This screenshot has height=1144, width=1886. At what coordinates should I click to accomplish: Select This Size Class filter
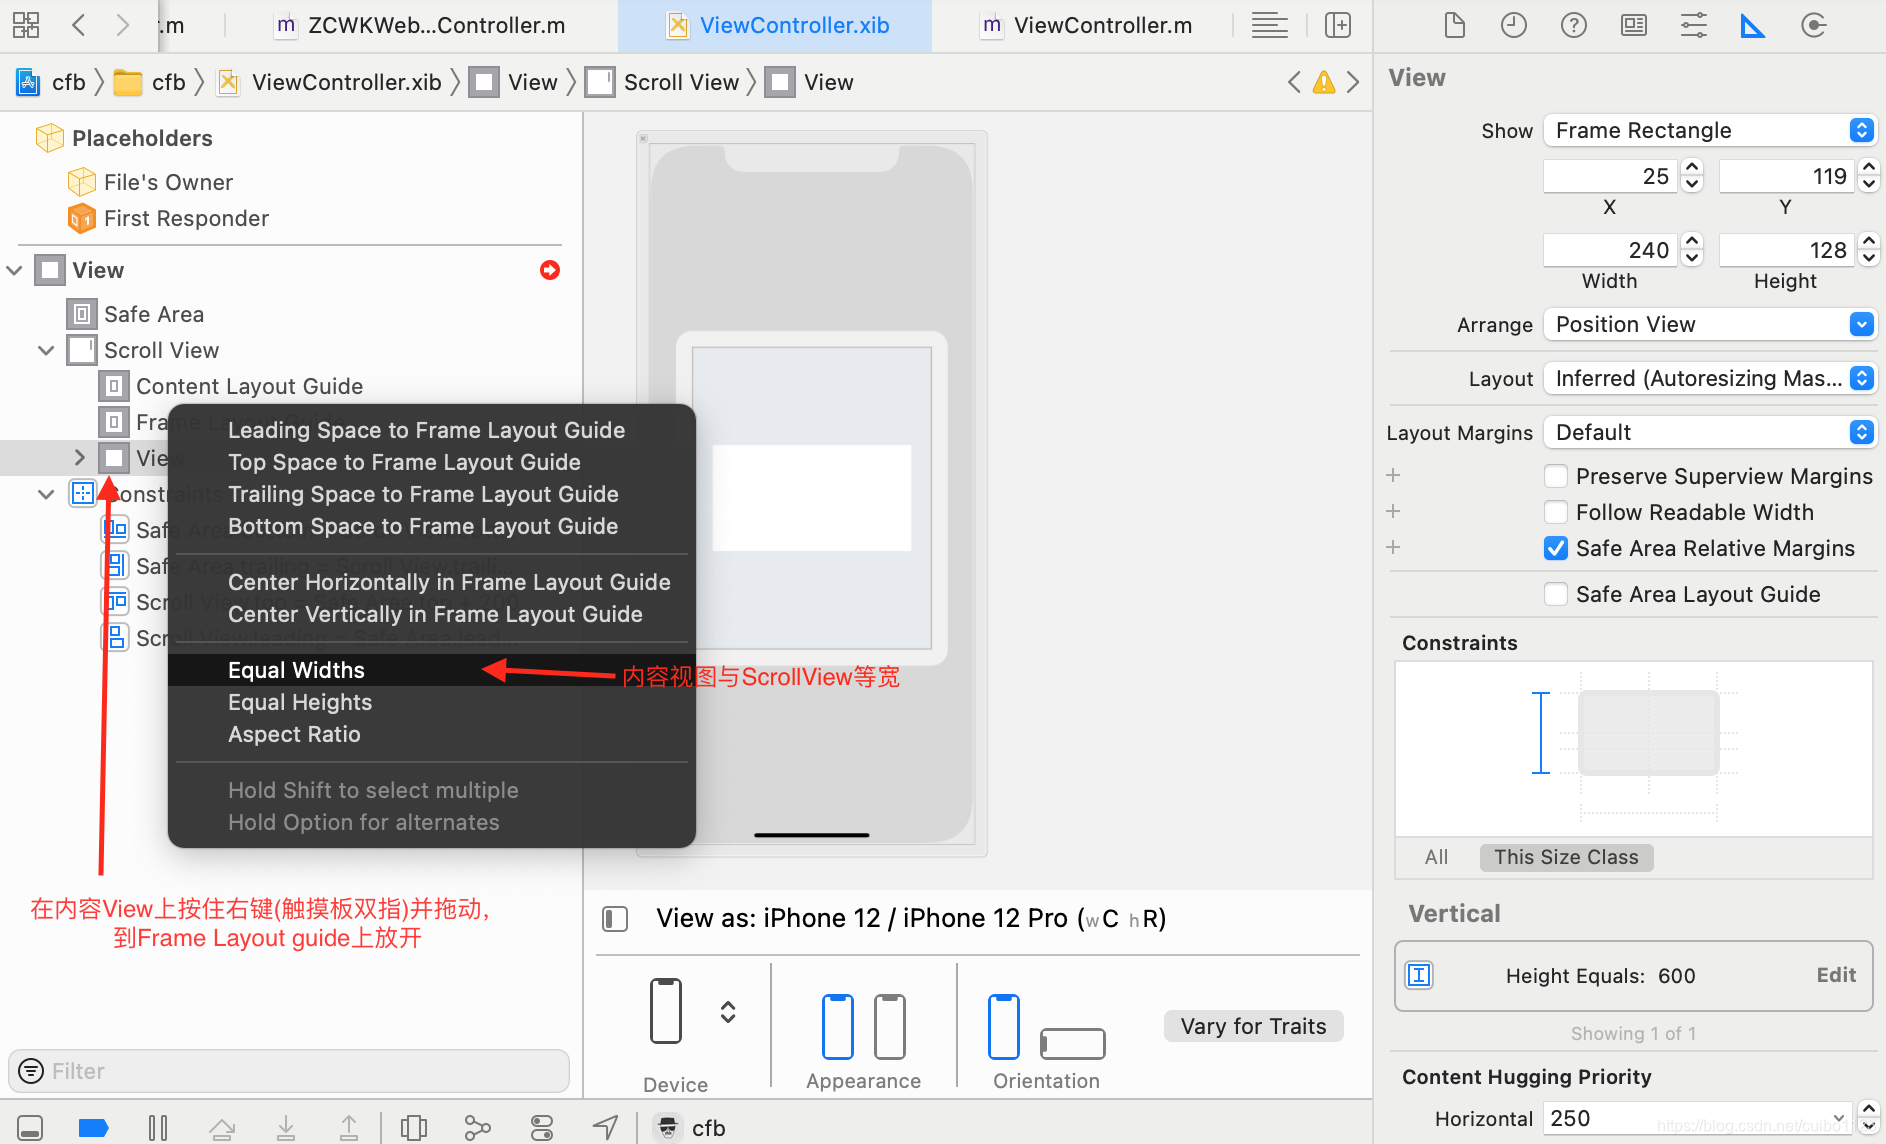[1566, 857]
